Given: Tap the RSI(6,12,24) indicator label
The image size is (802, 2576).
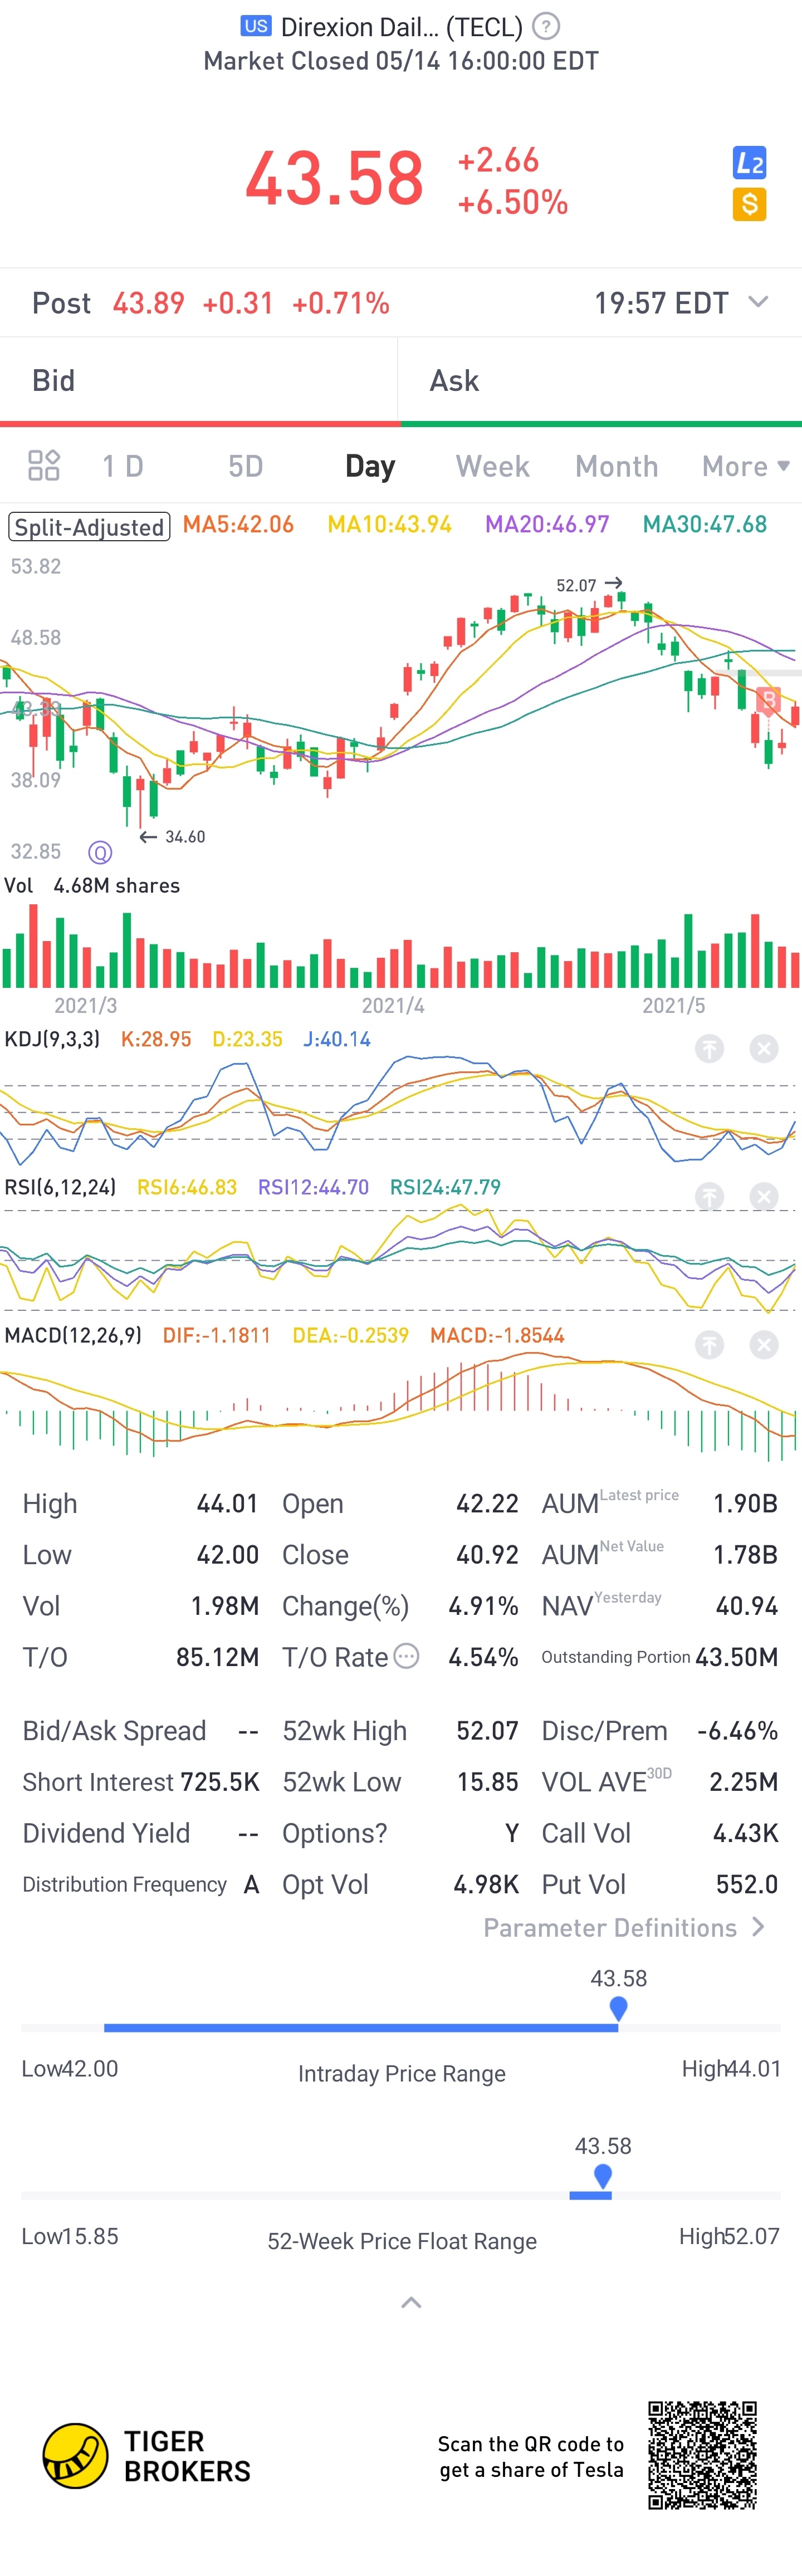Looking at the screenshot, I should [x=60, y=1187].
